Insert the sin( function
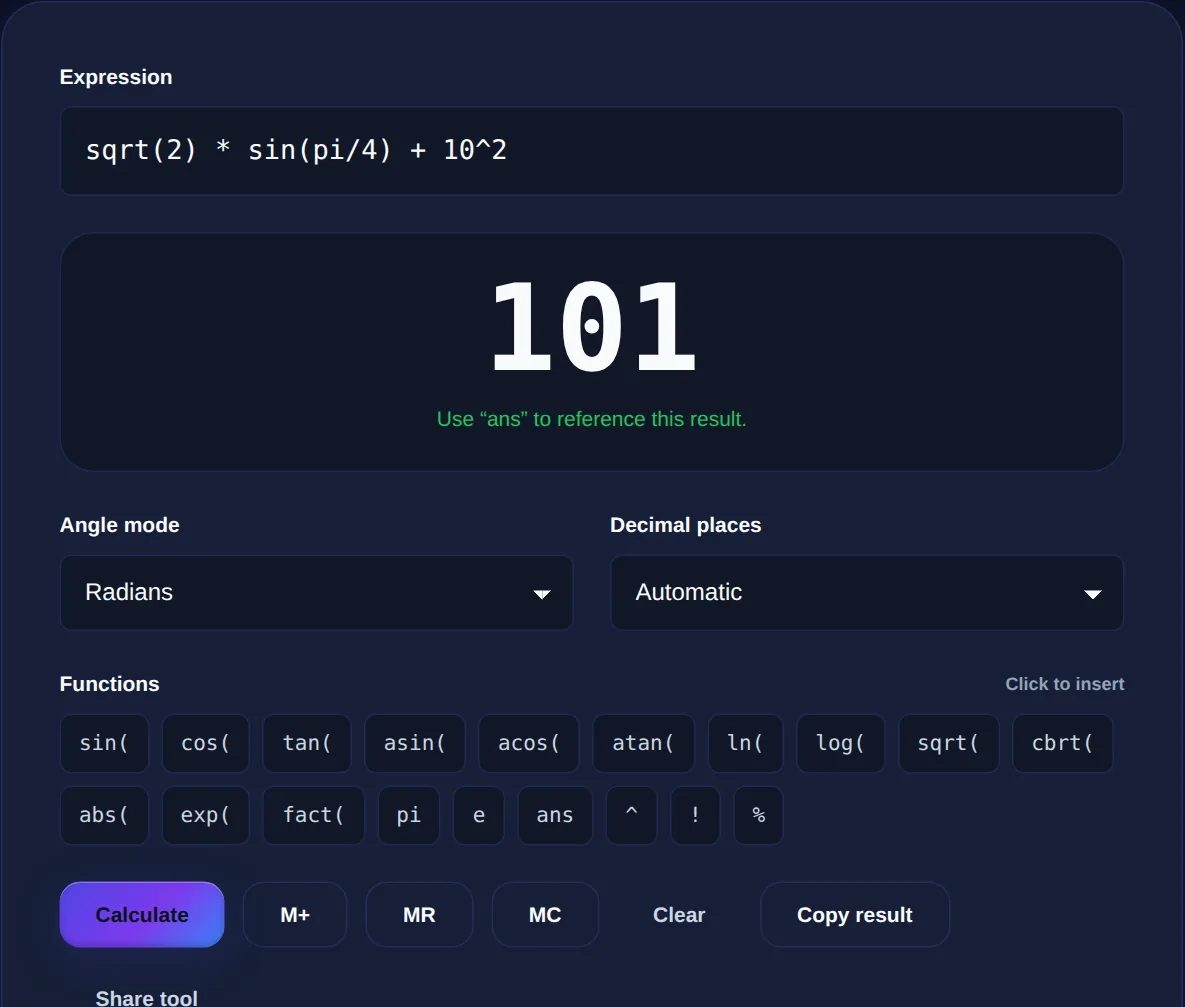 104,743
